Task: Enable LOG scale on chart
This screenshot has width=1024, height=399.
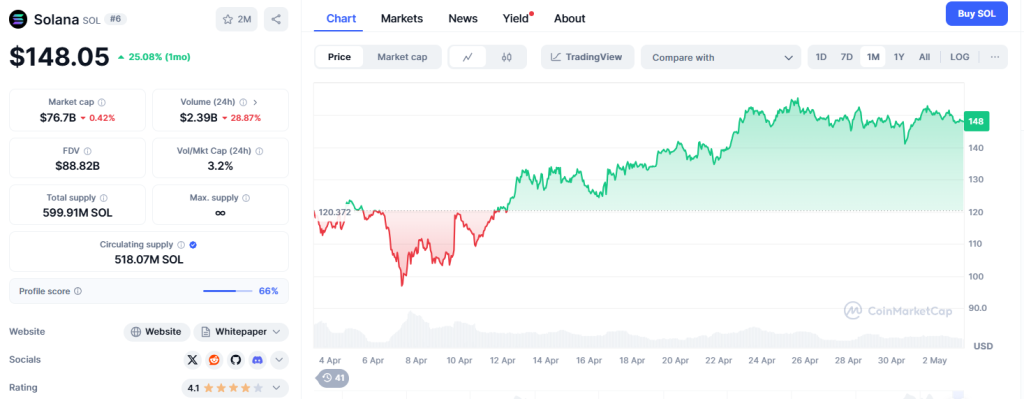Action: coord(959,57)
